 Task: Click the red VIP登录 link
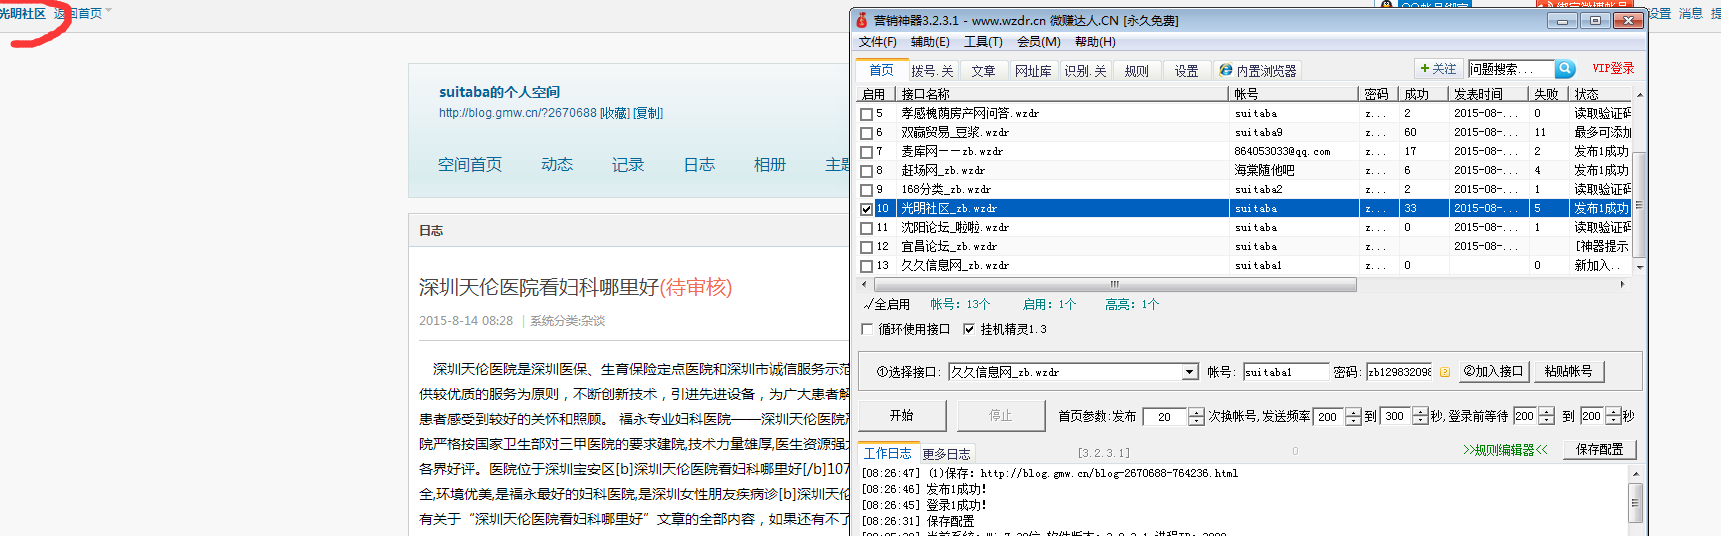tap(1613, 68)
